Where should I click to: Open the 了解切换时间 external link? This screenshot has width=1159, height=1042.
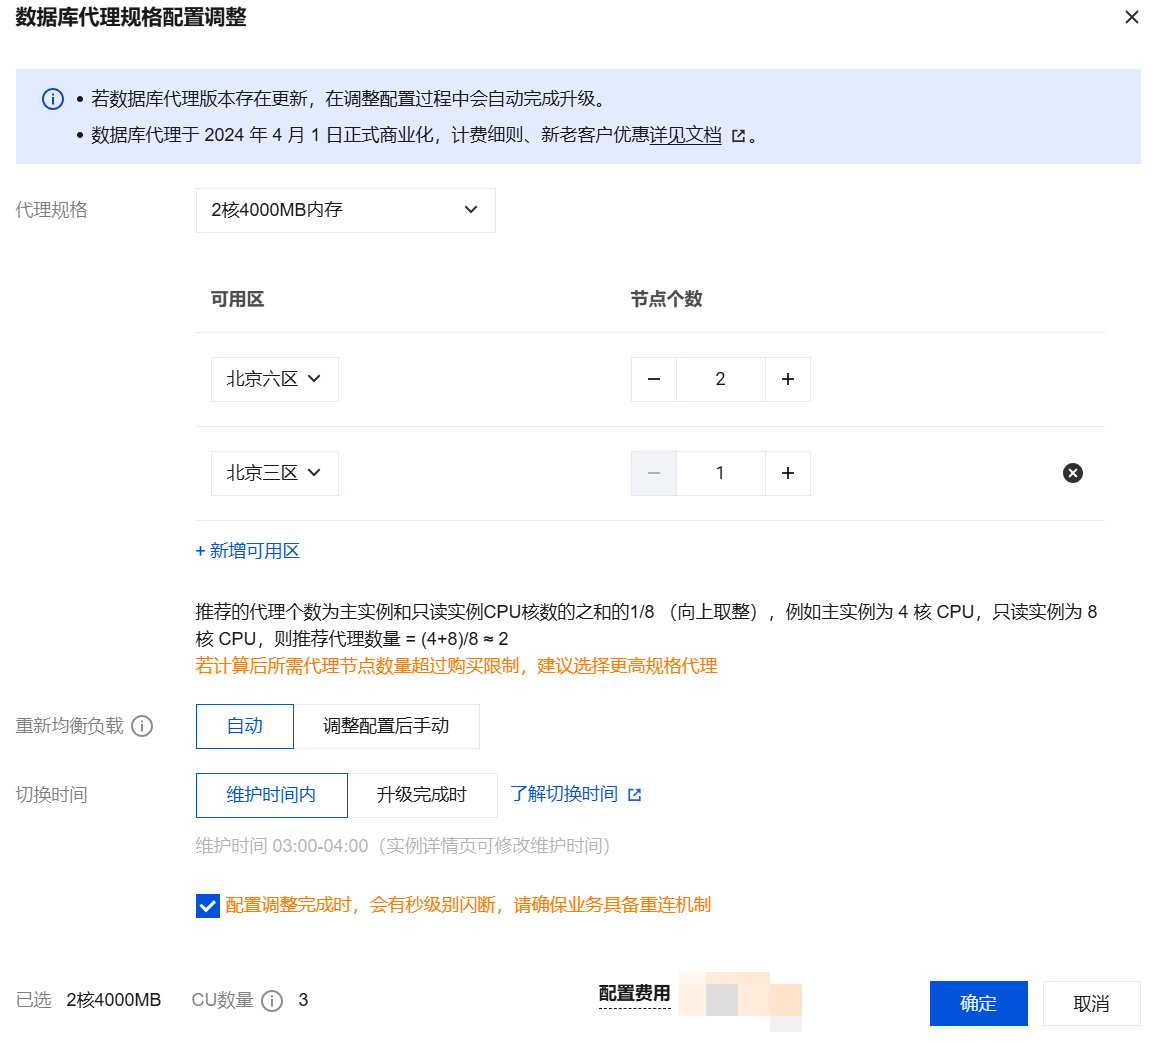[575, 794]
